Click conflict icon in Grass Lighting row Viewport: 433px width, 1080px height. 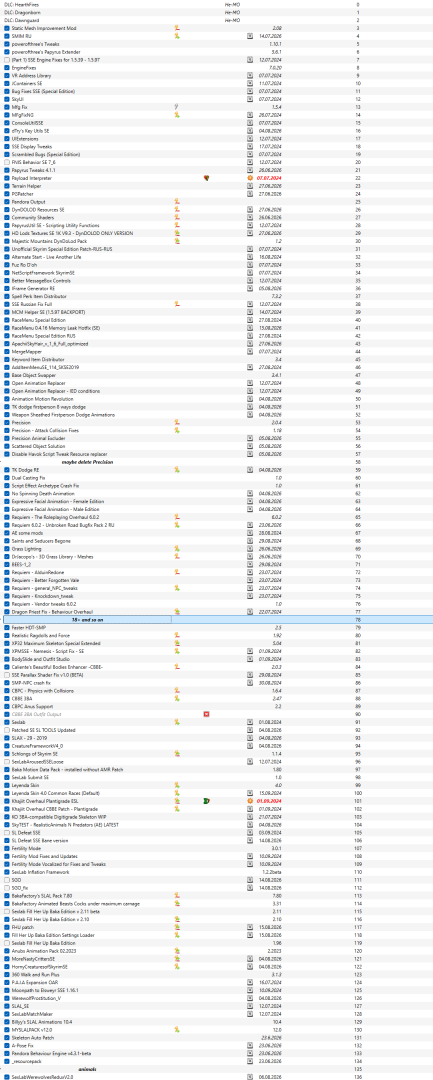(176, 549)
